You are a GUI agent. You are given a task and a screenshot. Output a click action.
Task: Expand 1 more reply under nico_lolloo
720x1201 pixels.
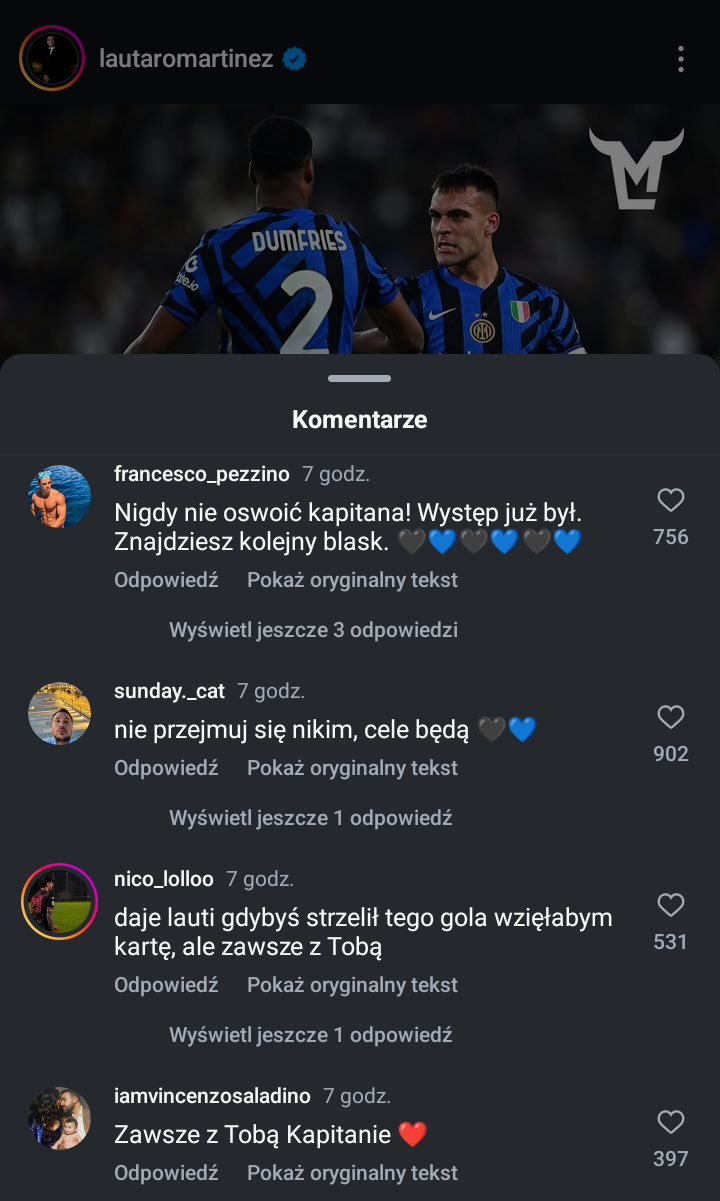(x=310, y=1035)
